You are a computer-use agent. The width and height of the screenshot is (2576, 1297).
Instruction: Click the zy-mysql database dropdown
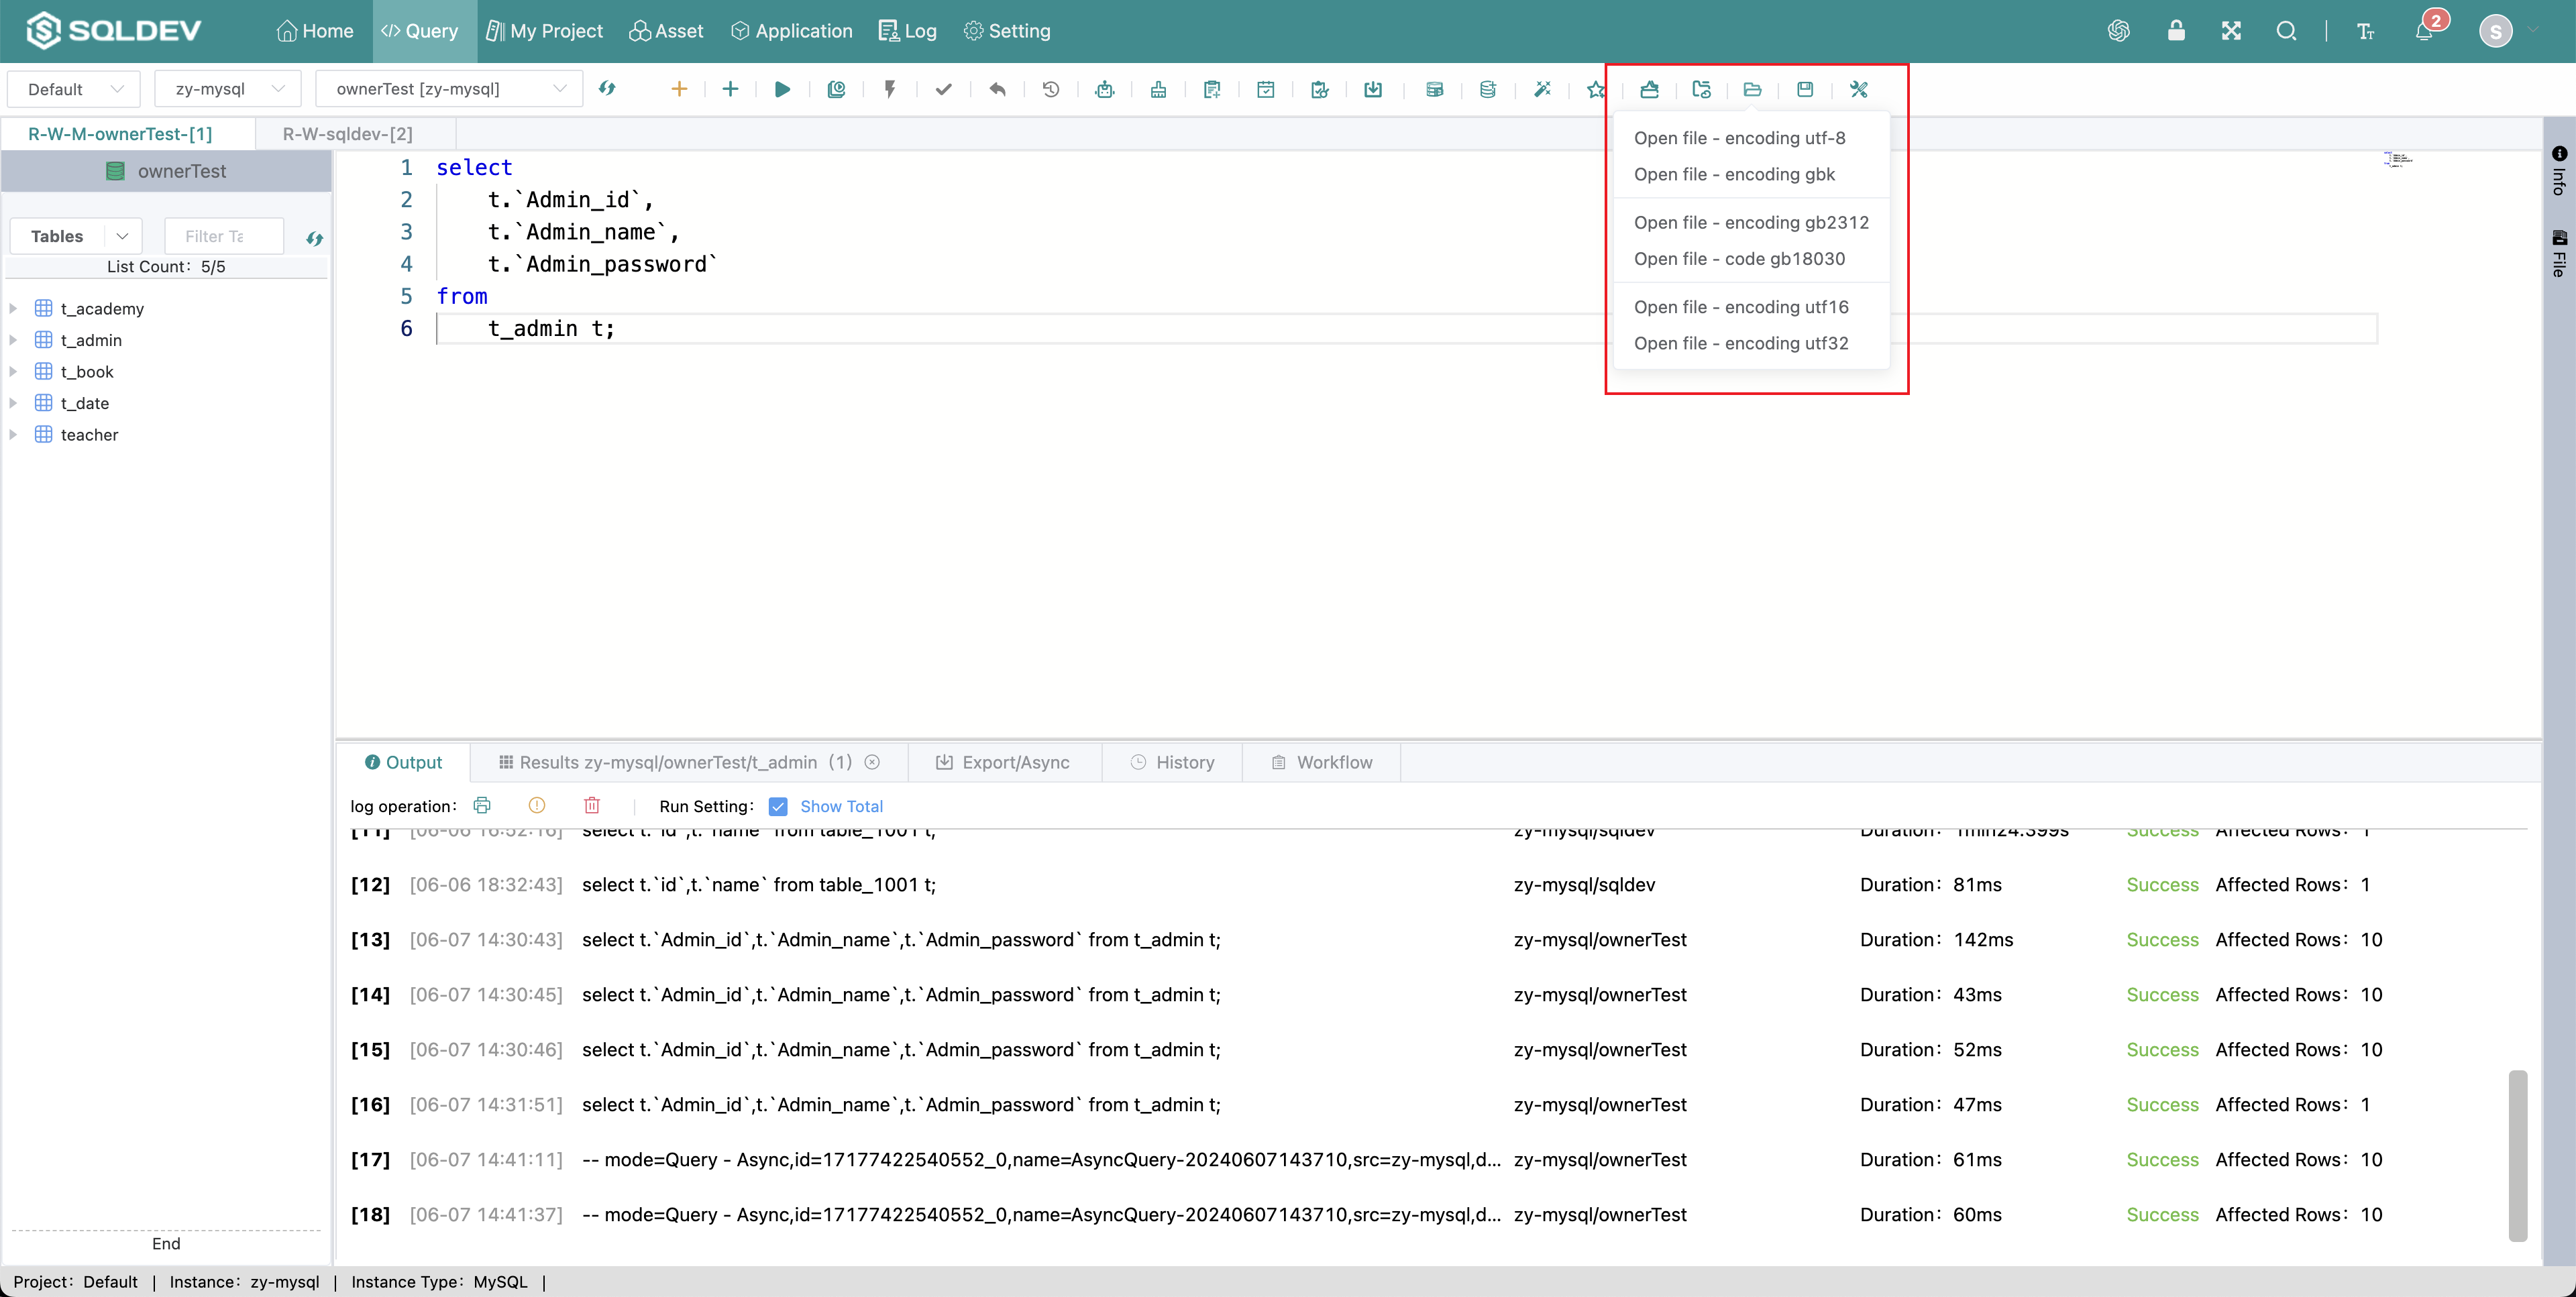[x=225, y=89]
